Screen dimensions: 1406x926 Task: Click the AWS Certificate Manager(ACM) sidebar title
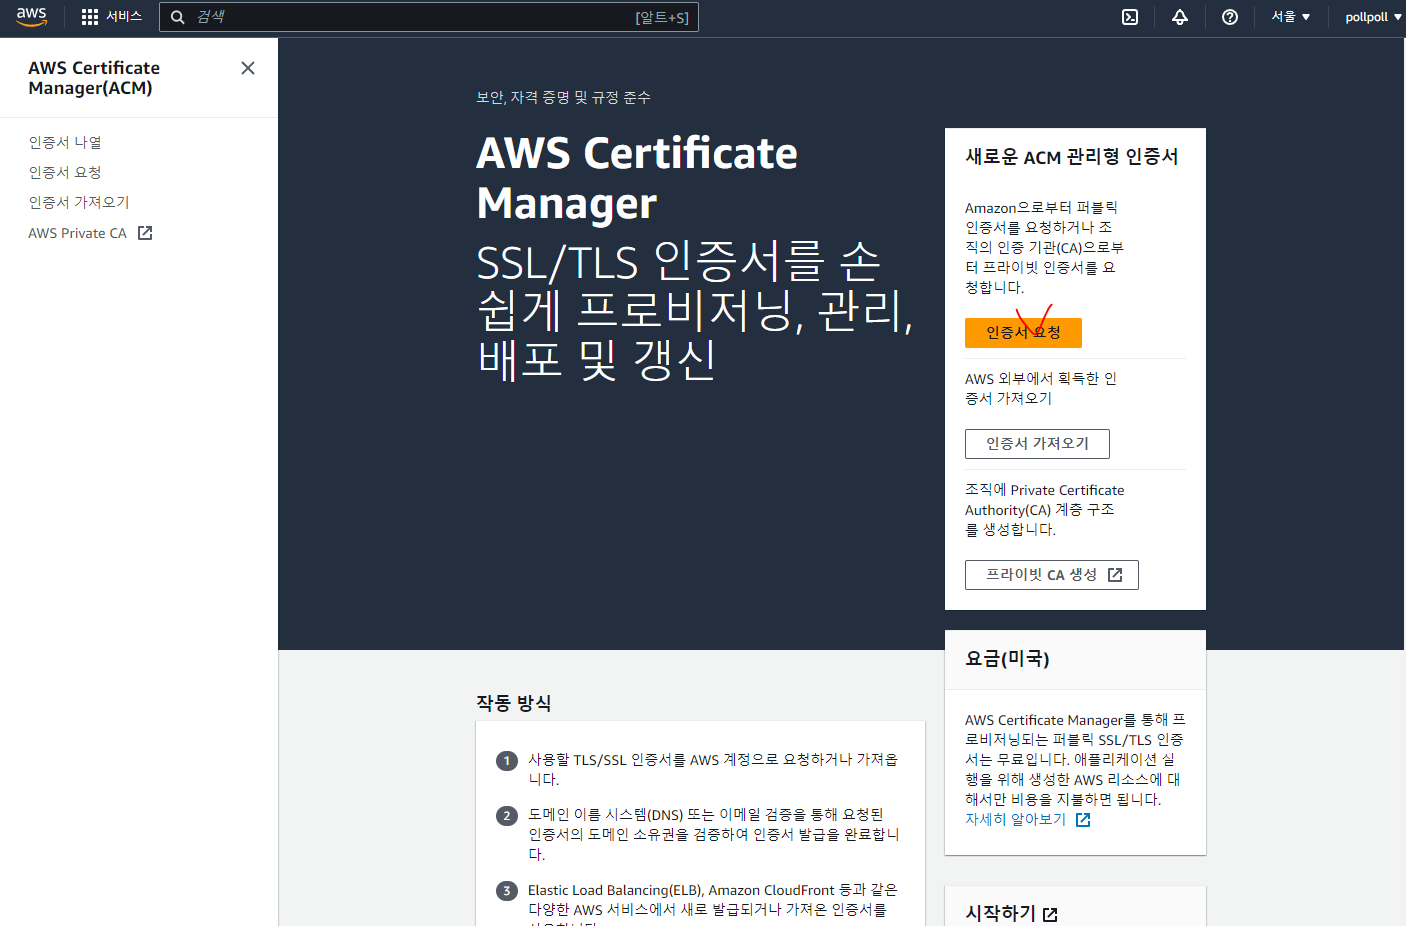[x=94, y=78]
